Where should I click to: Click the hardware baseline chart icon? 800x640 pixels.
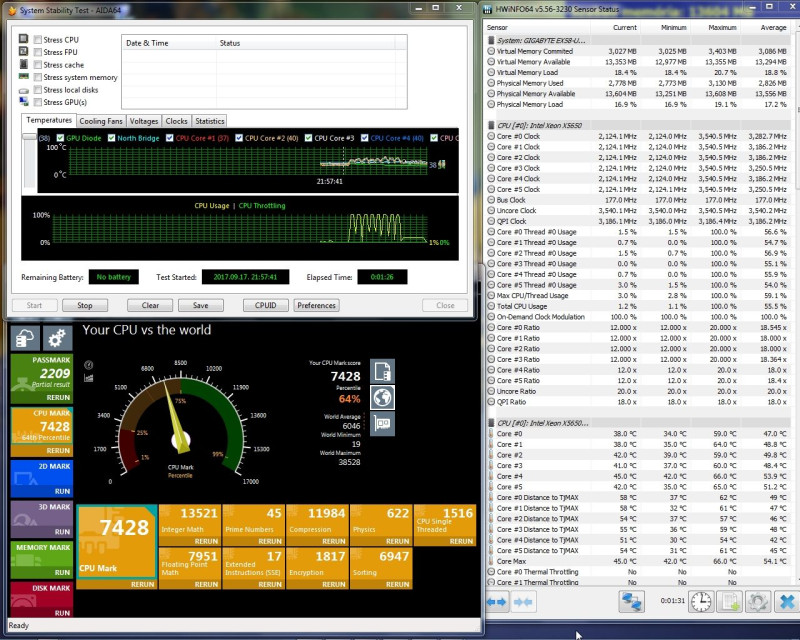pos(382,424)
